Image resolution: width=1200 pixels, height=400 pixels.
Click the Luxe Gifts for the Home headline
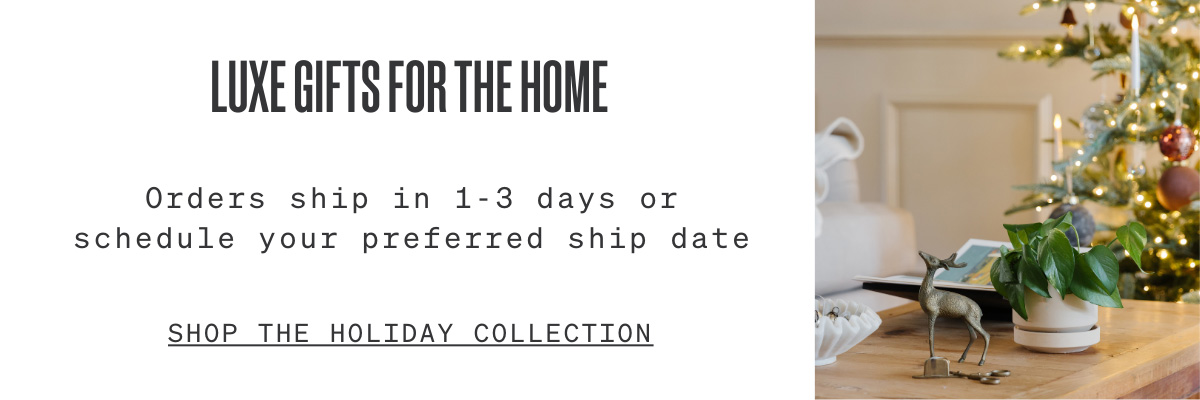coord(409,88)
